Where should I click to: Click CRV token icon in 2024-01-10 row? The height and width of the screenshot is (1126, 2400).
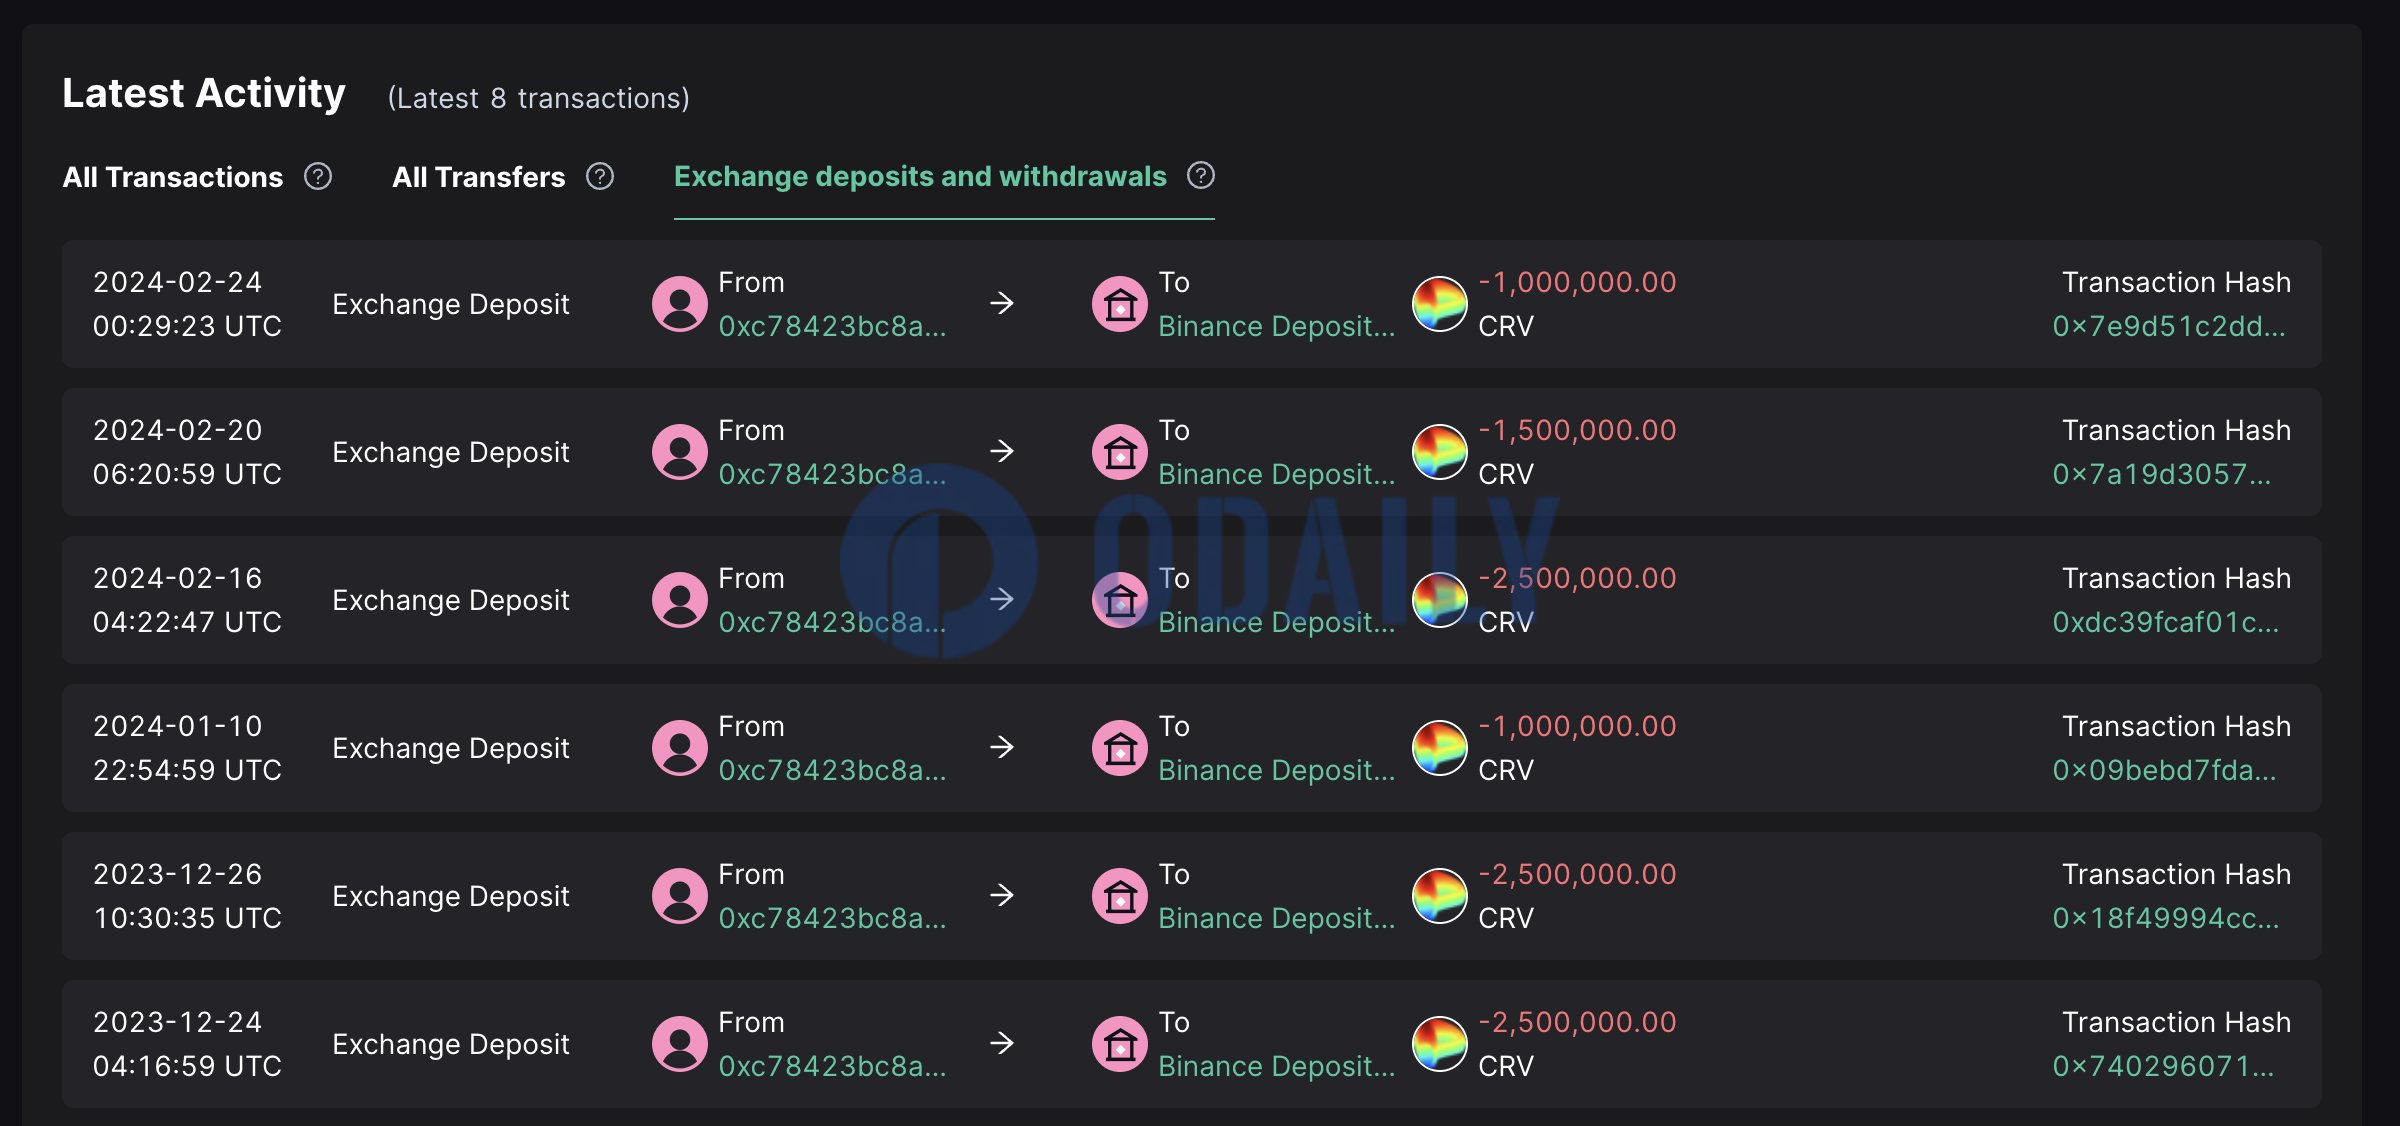pos(1440,748)
